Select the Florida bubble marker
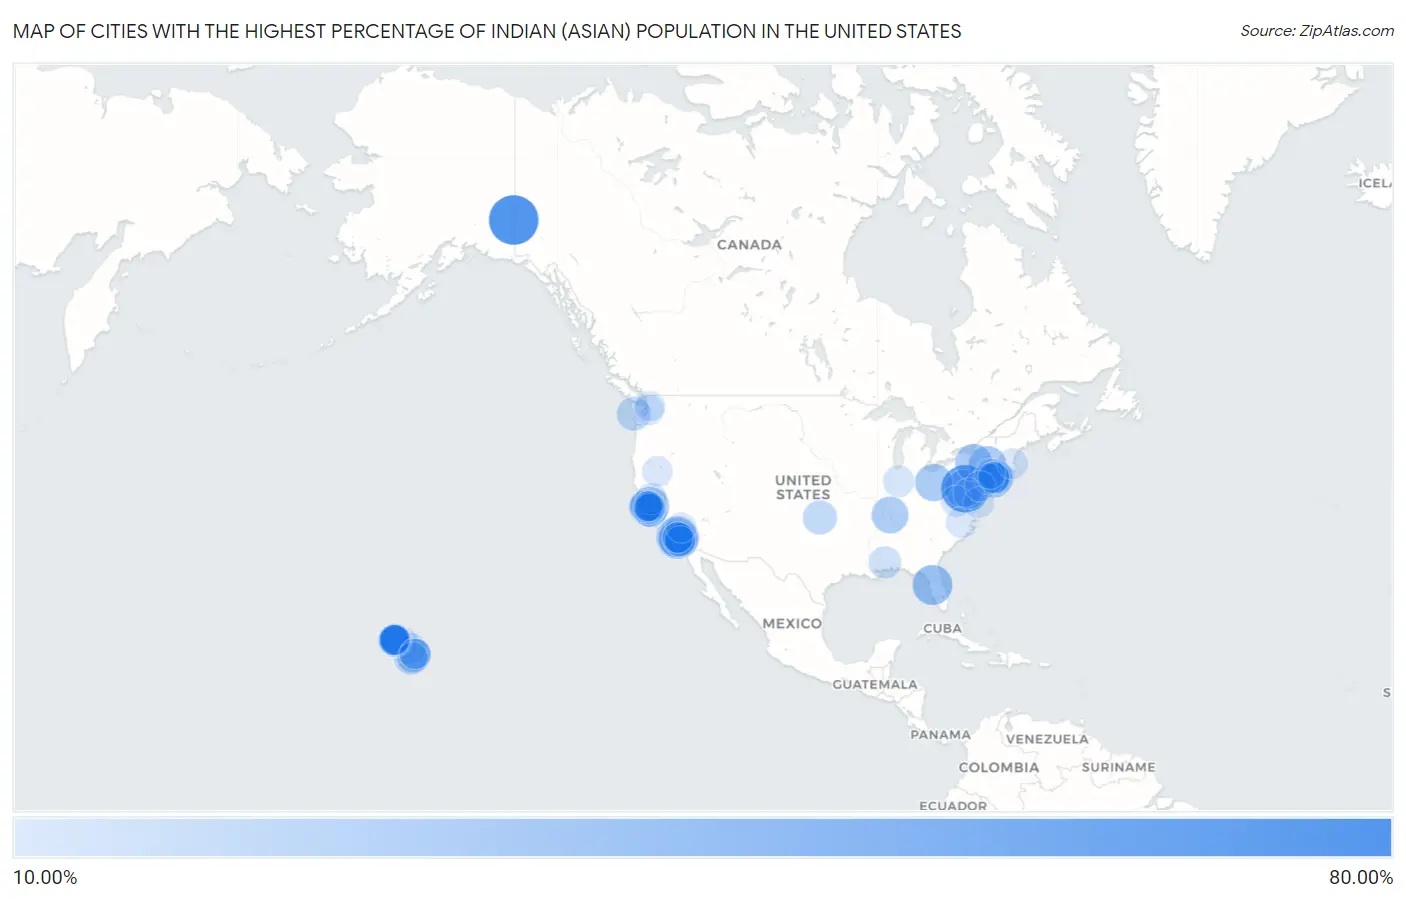Viewport: 1406px width, 899px height. 932,585
